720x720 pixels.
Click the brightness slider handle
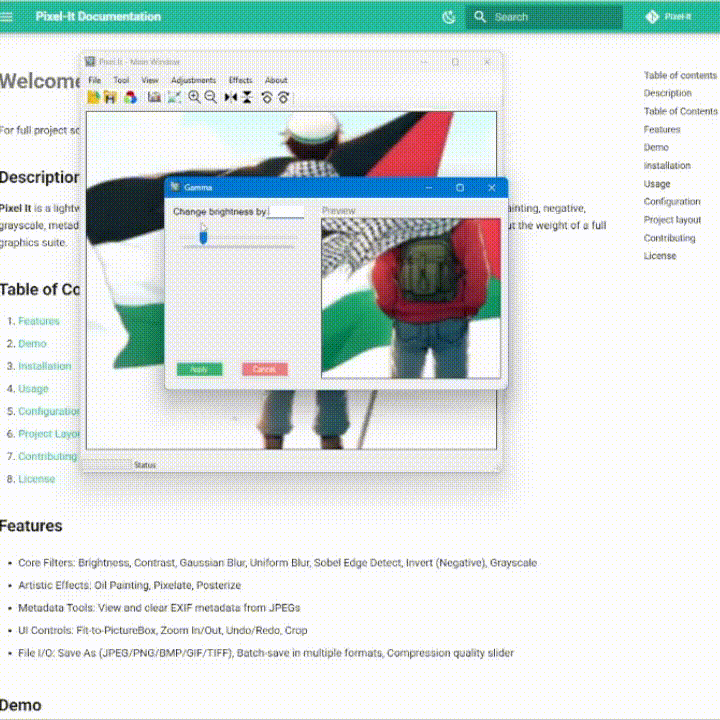click(x=203, y=237)
